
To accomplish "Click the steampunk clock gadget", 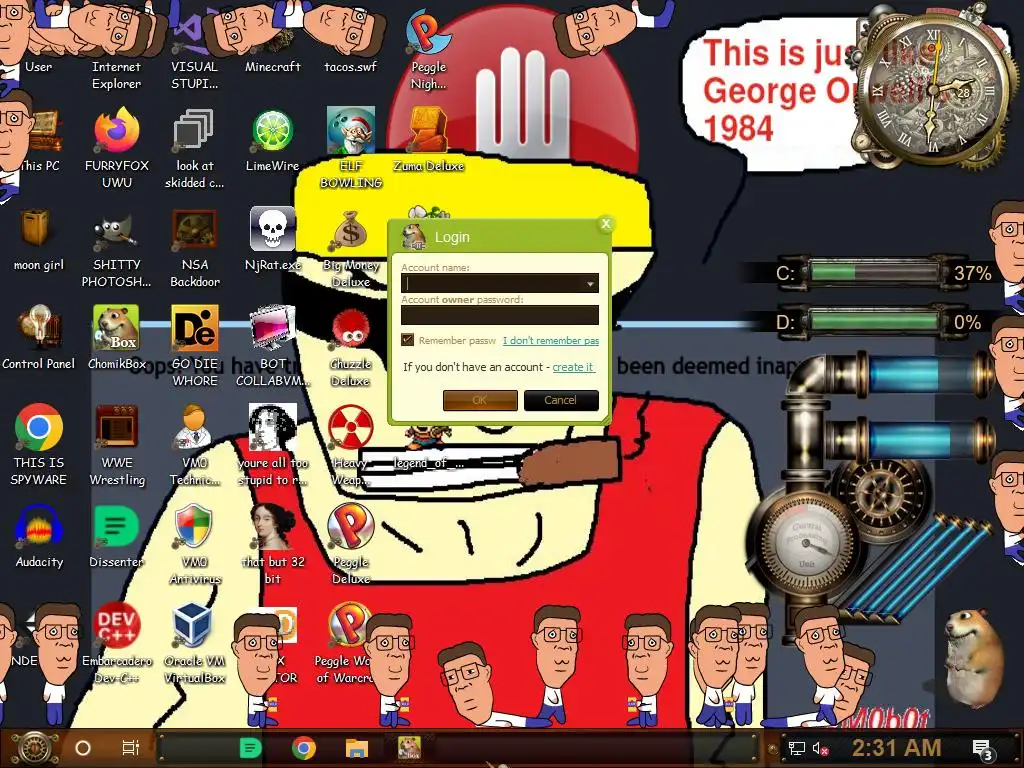I will pos(934,88).
